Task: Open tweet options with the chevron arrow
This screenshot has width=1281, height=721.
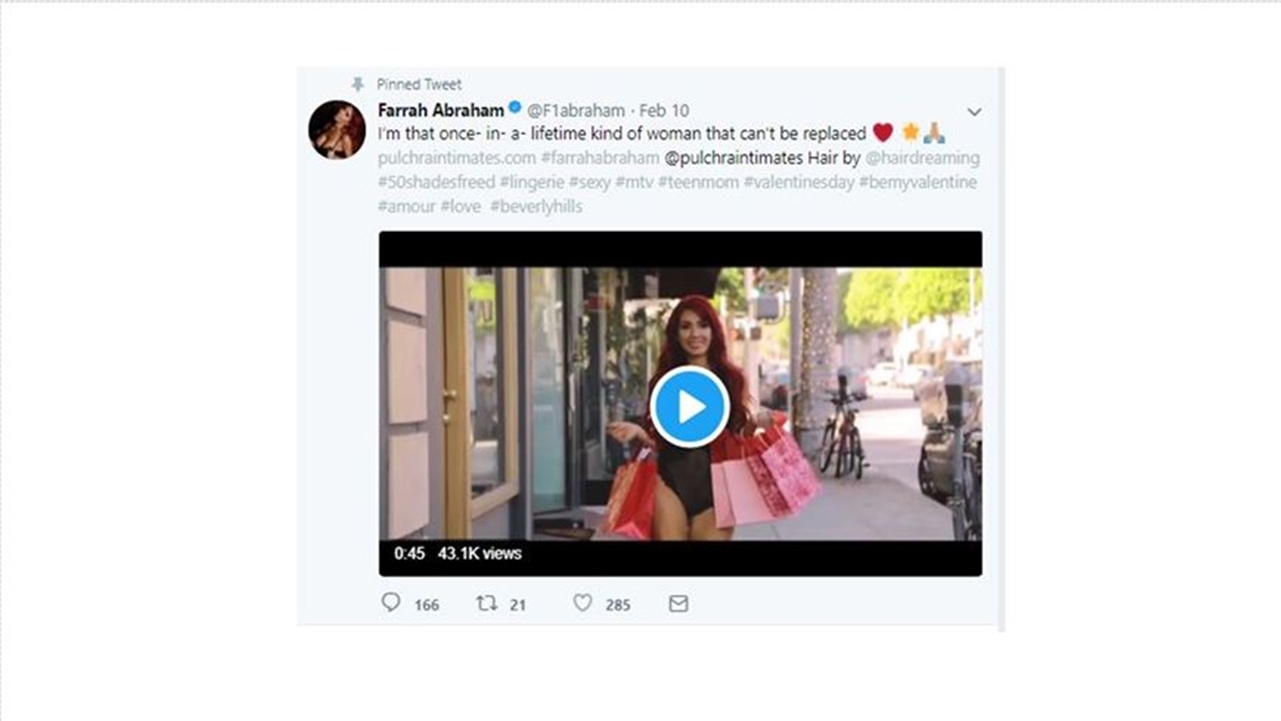Action: pos(974,112)
